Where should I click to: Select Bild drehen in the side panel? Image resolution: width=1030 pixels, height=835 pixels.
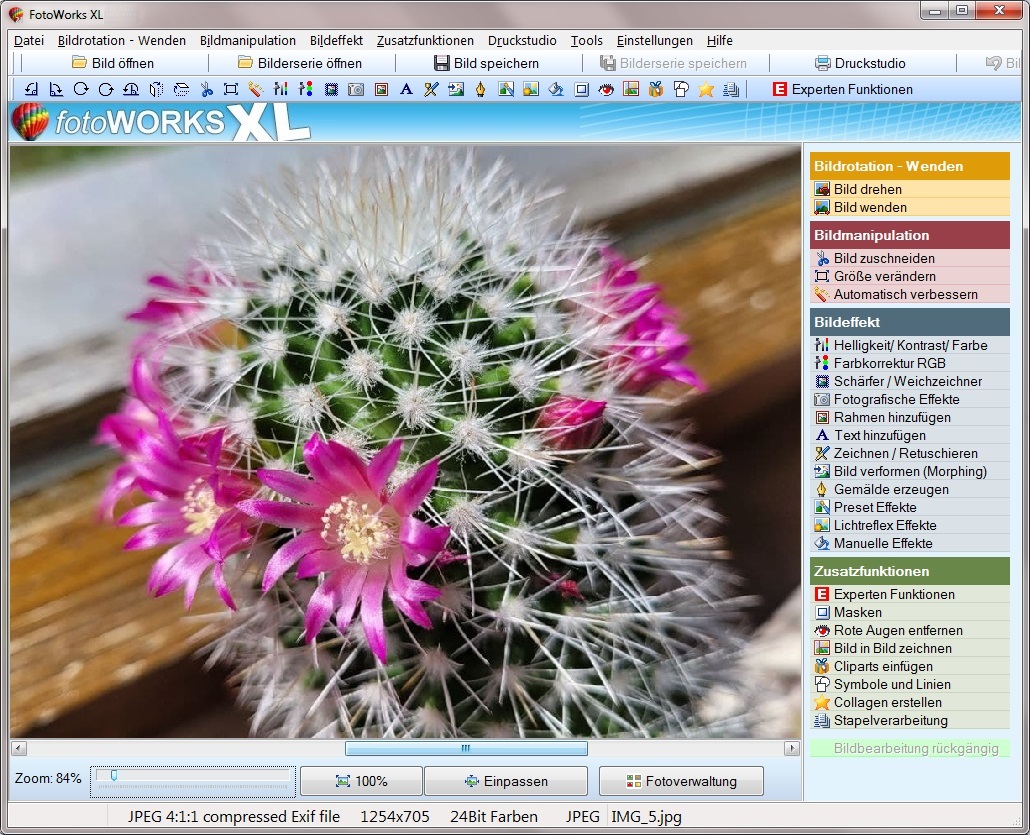click(910, 189)
